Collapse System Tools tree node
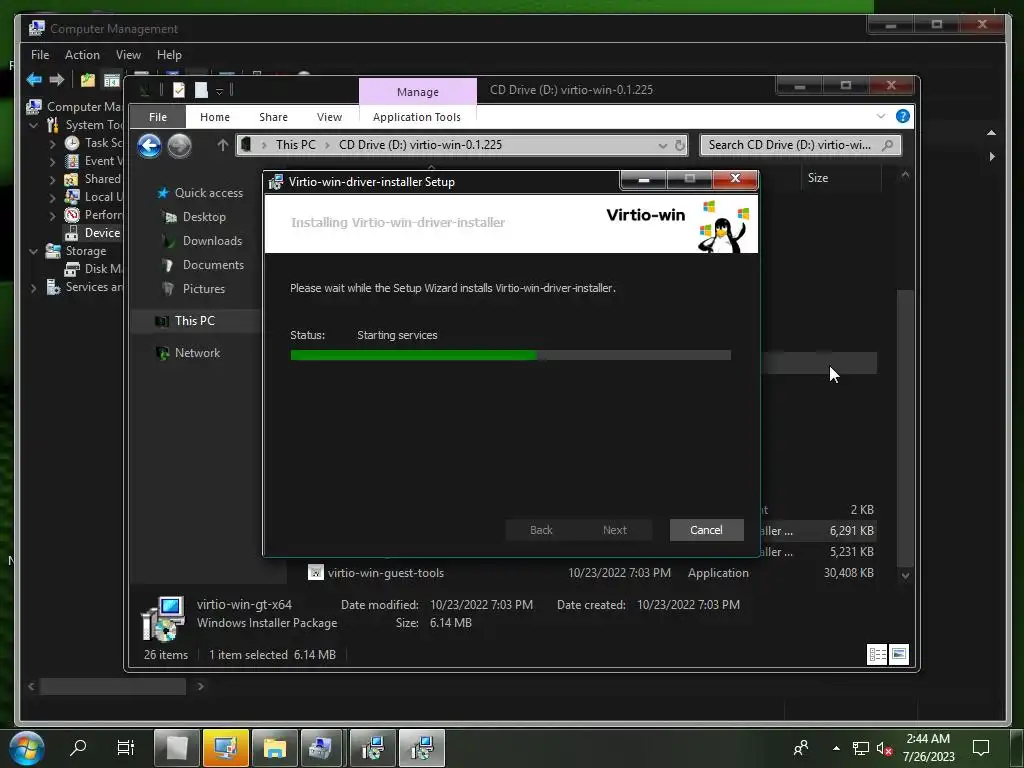 click(x=34, y=125)
